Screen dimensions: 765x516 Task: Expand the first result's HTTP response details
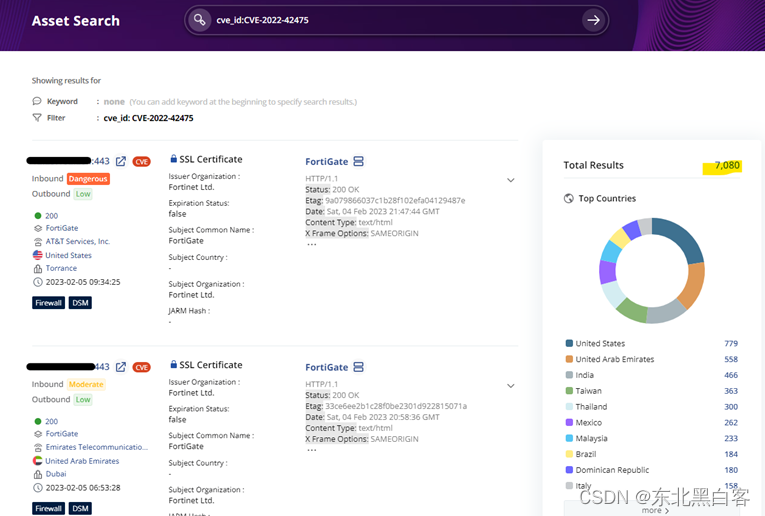pyautogui.click(x=511, y=180)
